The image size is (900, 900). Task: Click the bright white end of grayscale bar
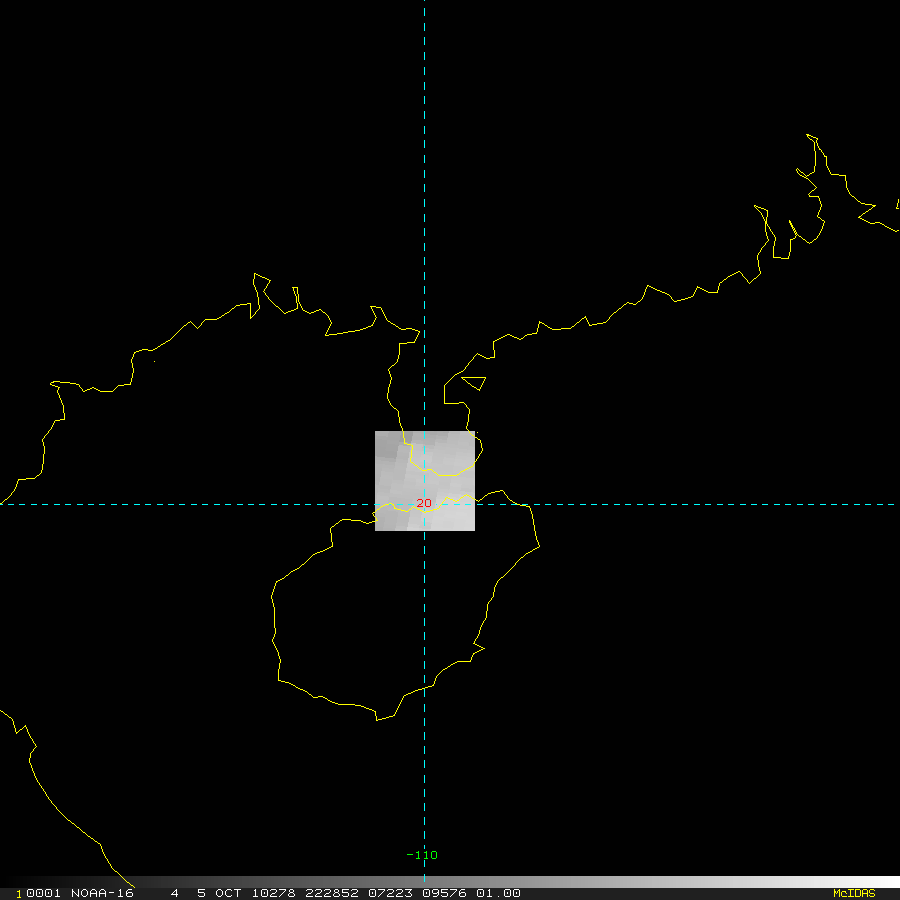pyautogui.click(x=880, y=882)
